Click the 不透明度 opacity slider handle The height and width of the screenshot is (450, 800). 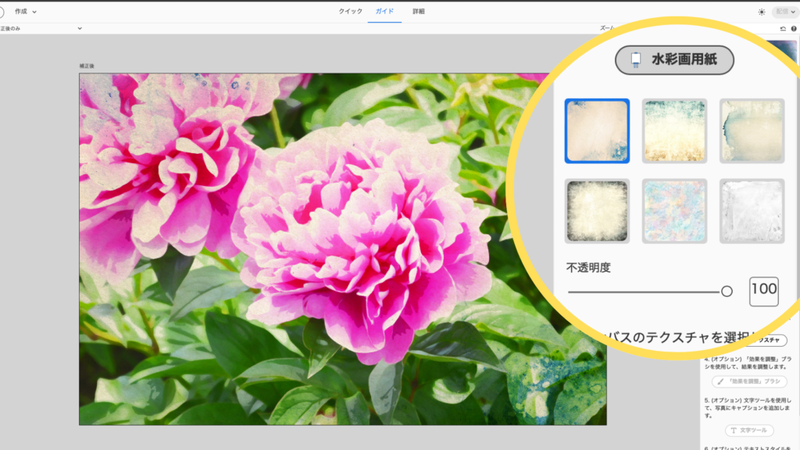click(727, 291)
